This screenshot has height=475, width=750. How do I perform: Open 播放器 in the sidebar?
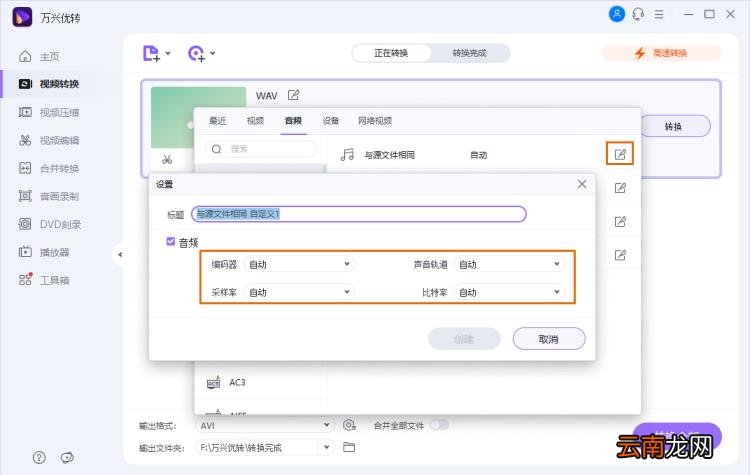(44, 252)
